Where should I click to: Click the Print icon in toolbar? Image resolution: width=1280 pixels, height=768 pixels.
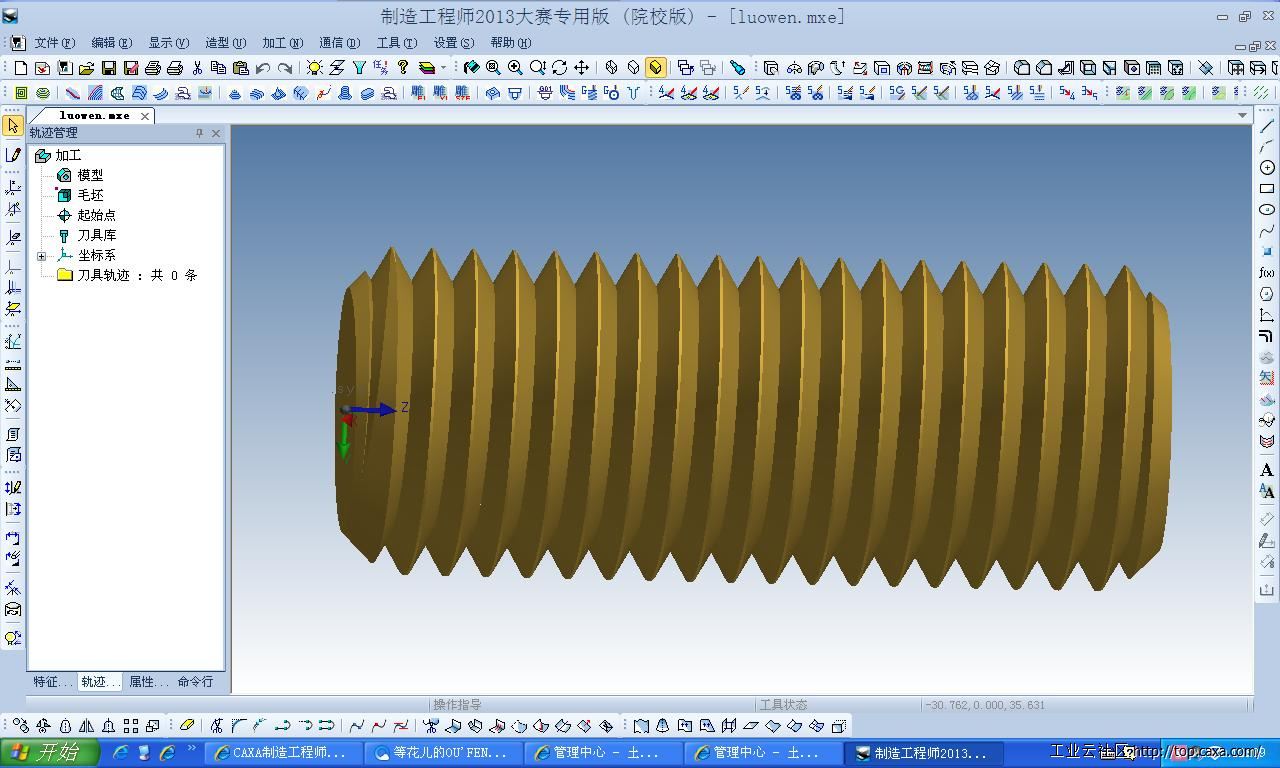(x=153, y=68)
